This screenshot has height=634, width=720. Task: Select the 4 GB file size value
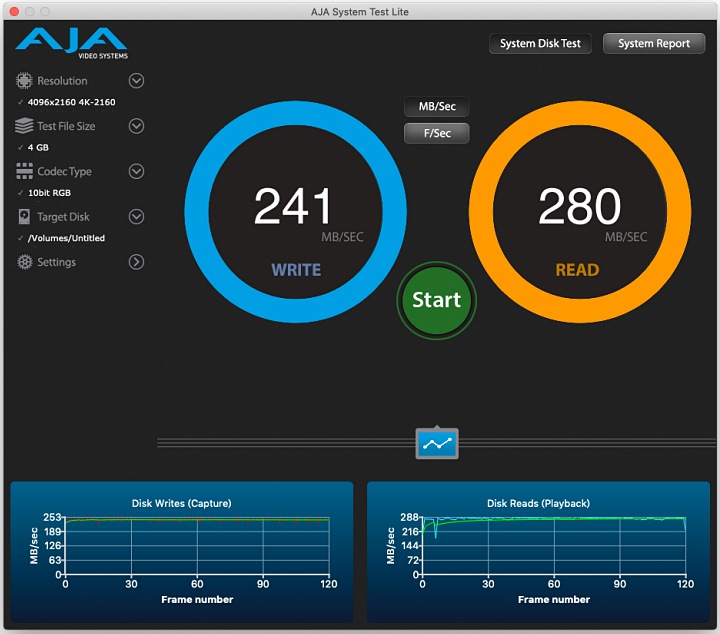(38, 147)
